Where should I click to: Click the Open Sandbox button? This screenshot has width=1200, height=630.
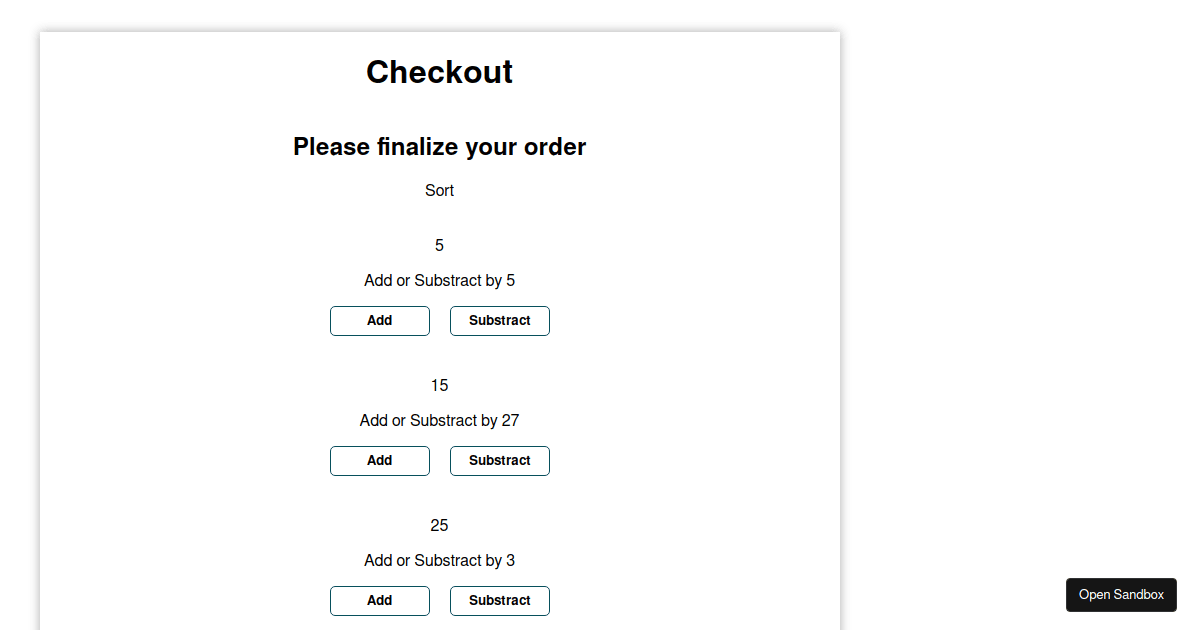pyautogui.click(x=1121, y=594)
